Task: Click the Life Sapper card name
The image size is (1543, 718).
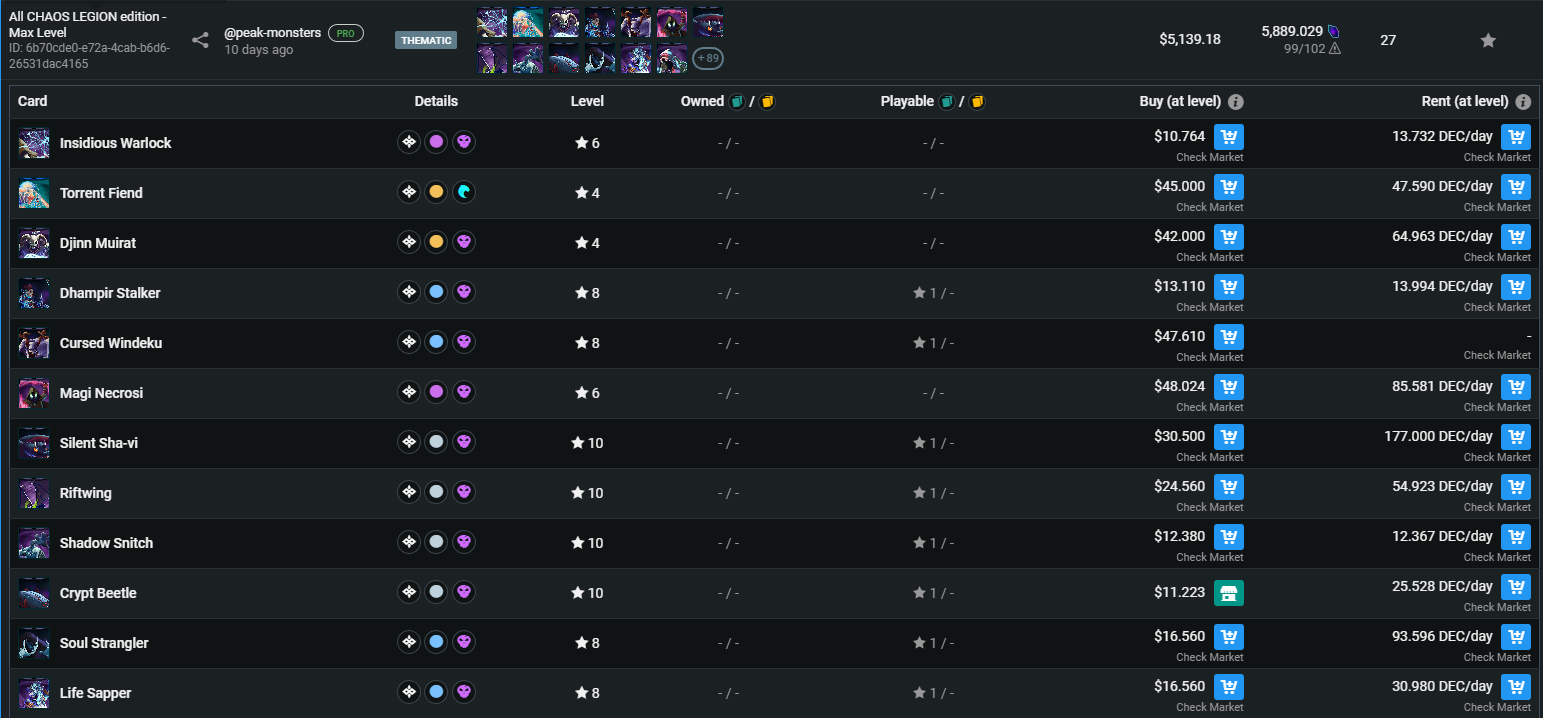Action: tap(95, 693)
